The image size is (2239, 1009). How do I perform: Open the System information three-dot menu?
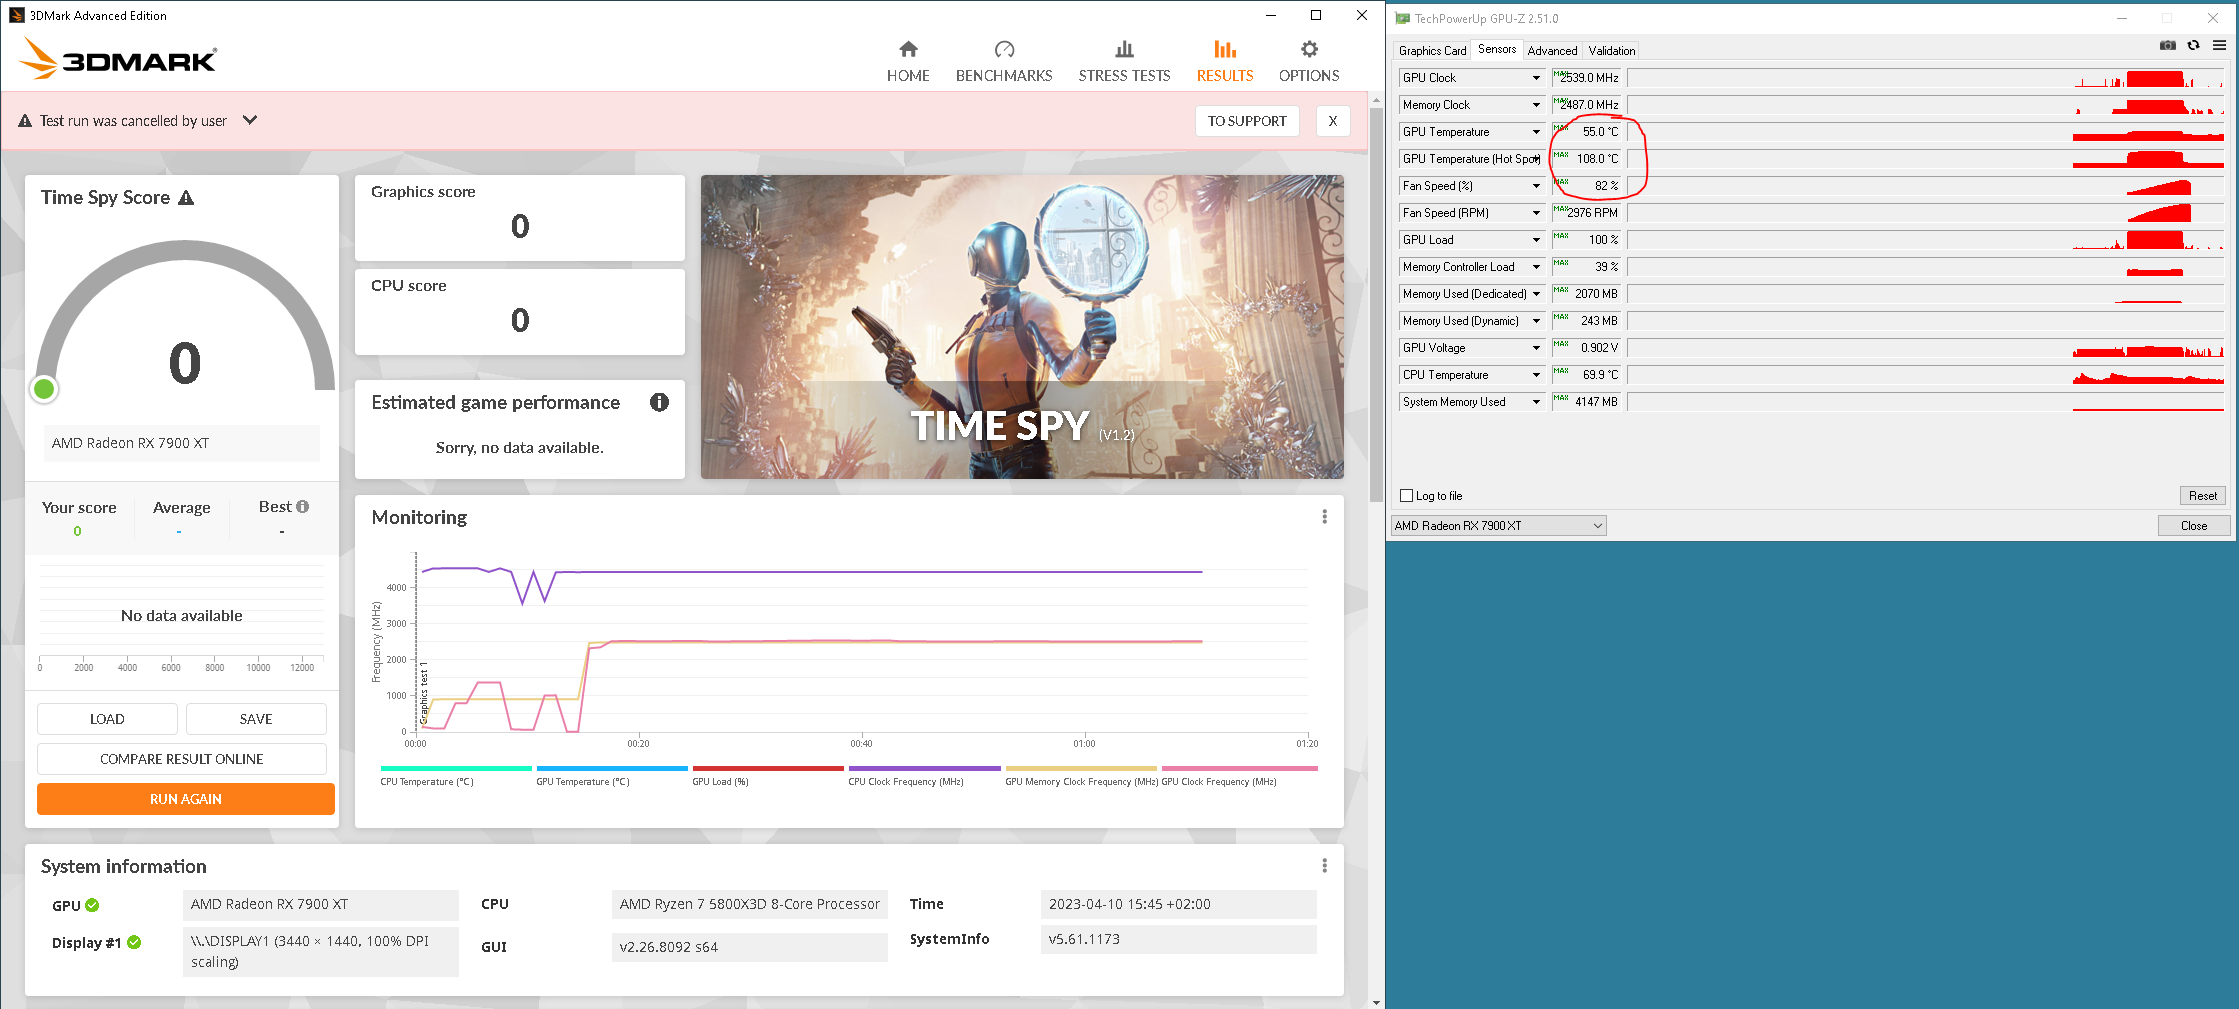click(x=1325, y=866)
